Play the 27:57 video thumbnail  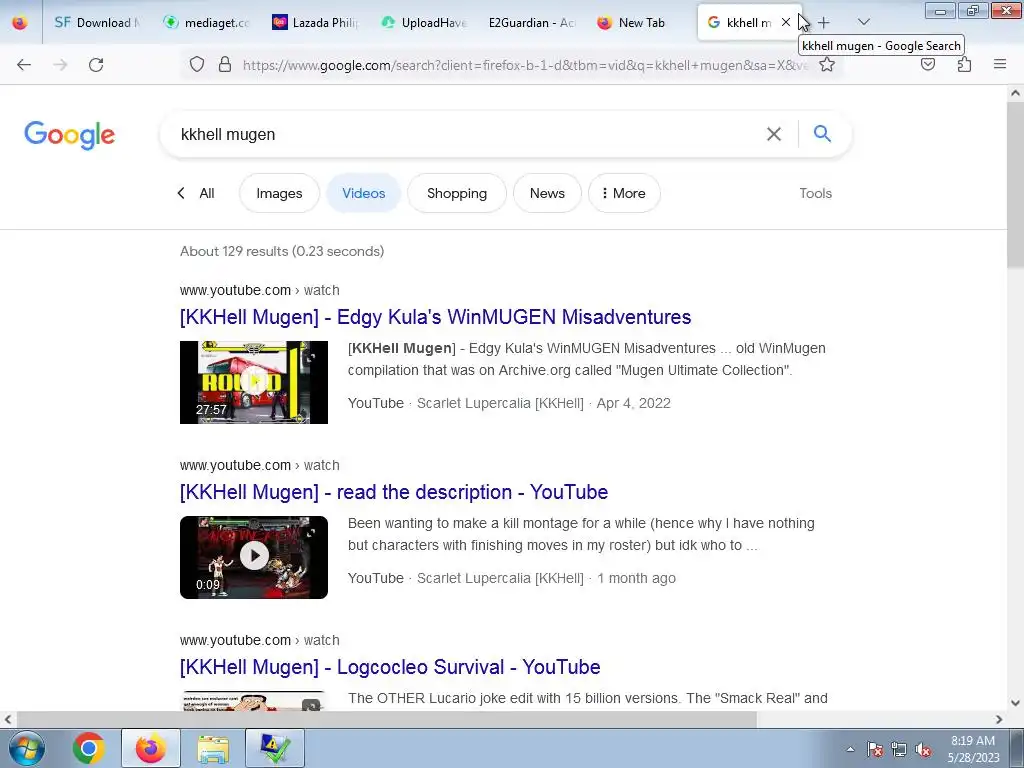254,382
